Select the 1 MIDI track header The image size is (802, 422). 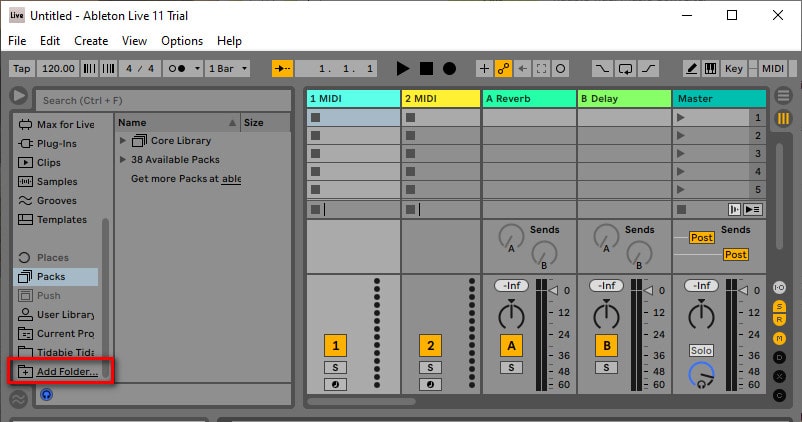(353, 99)
